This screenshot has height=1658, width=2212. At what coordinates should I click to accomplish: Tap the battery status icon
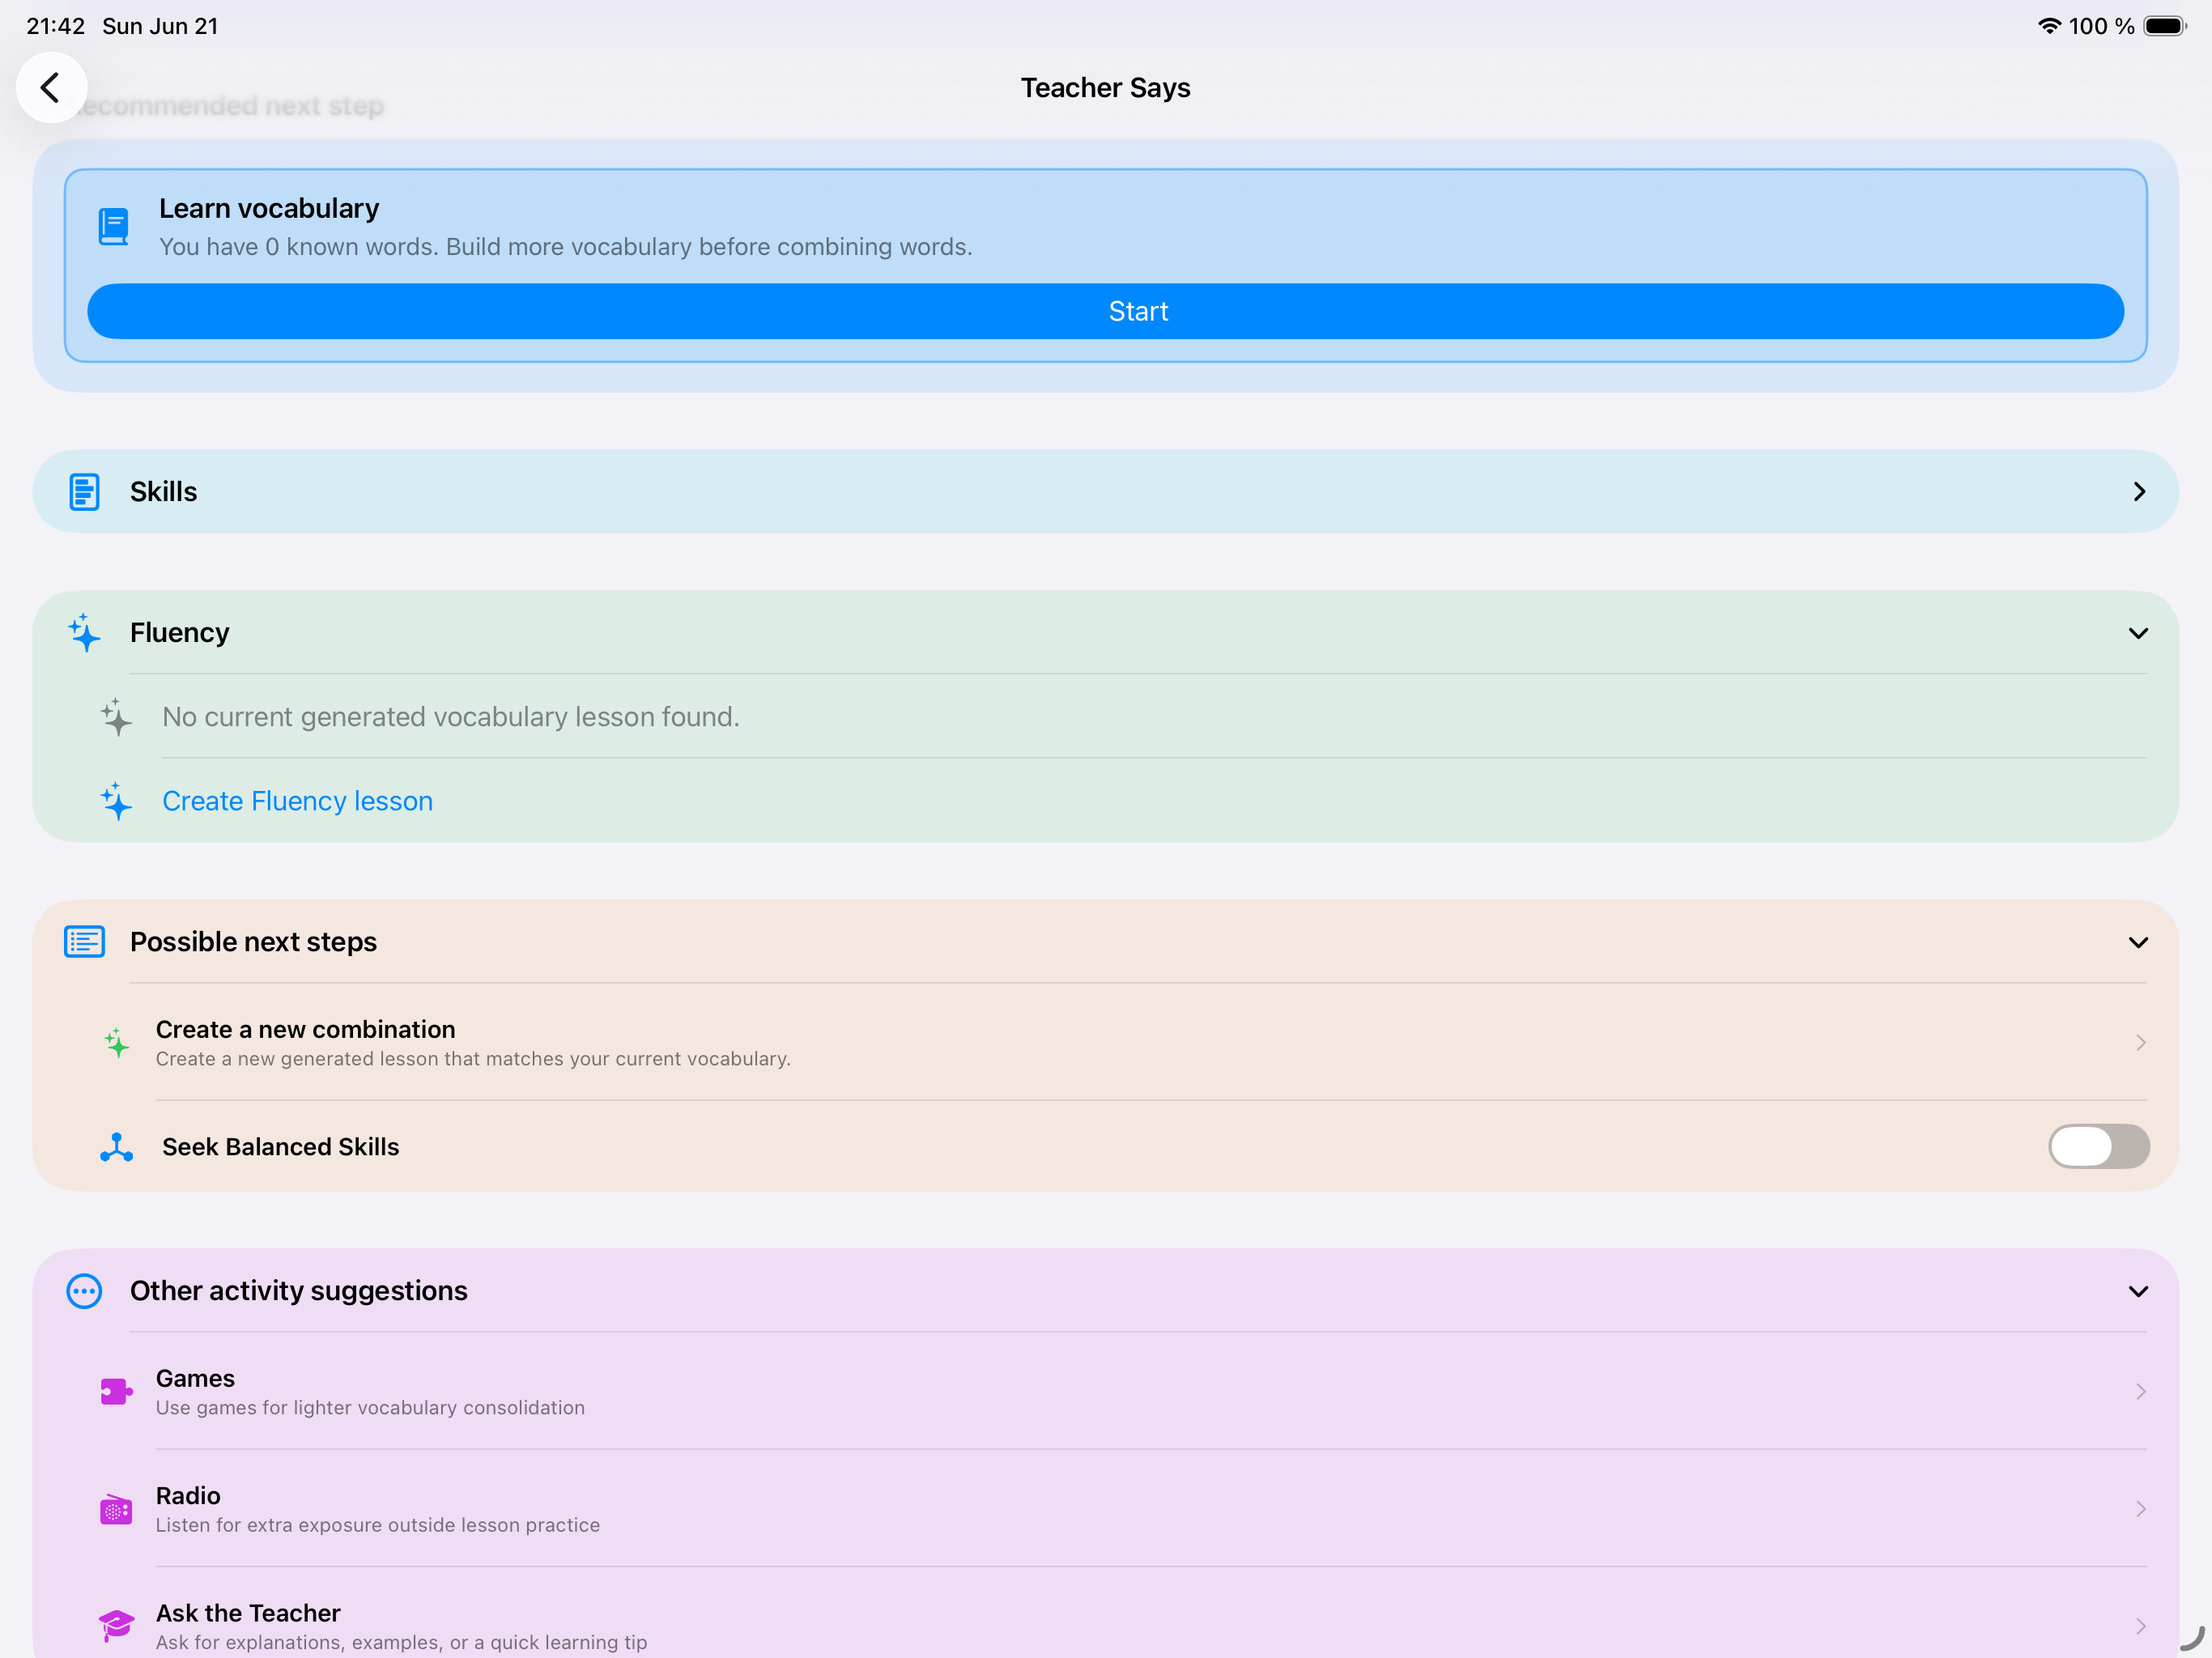coord(2165,26)
